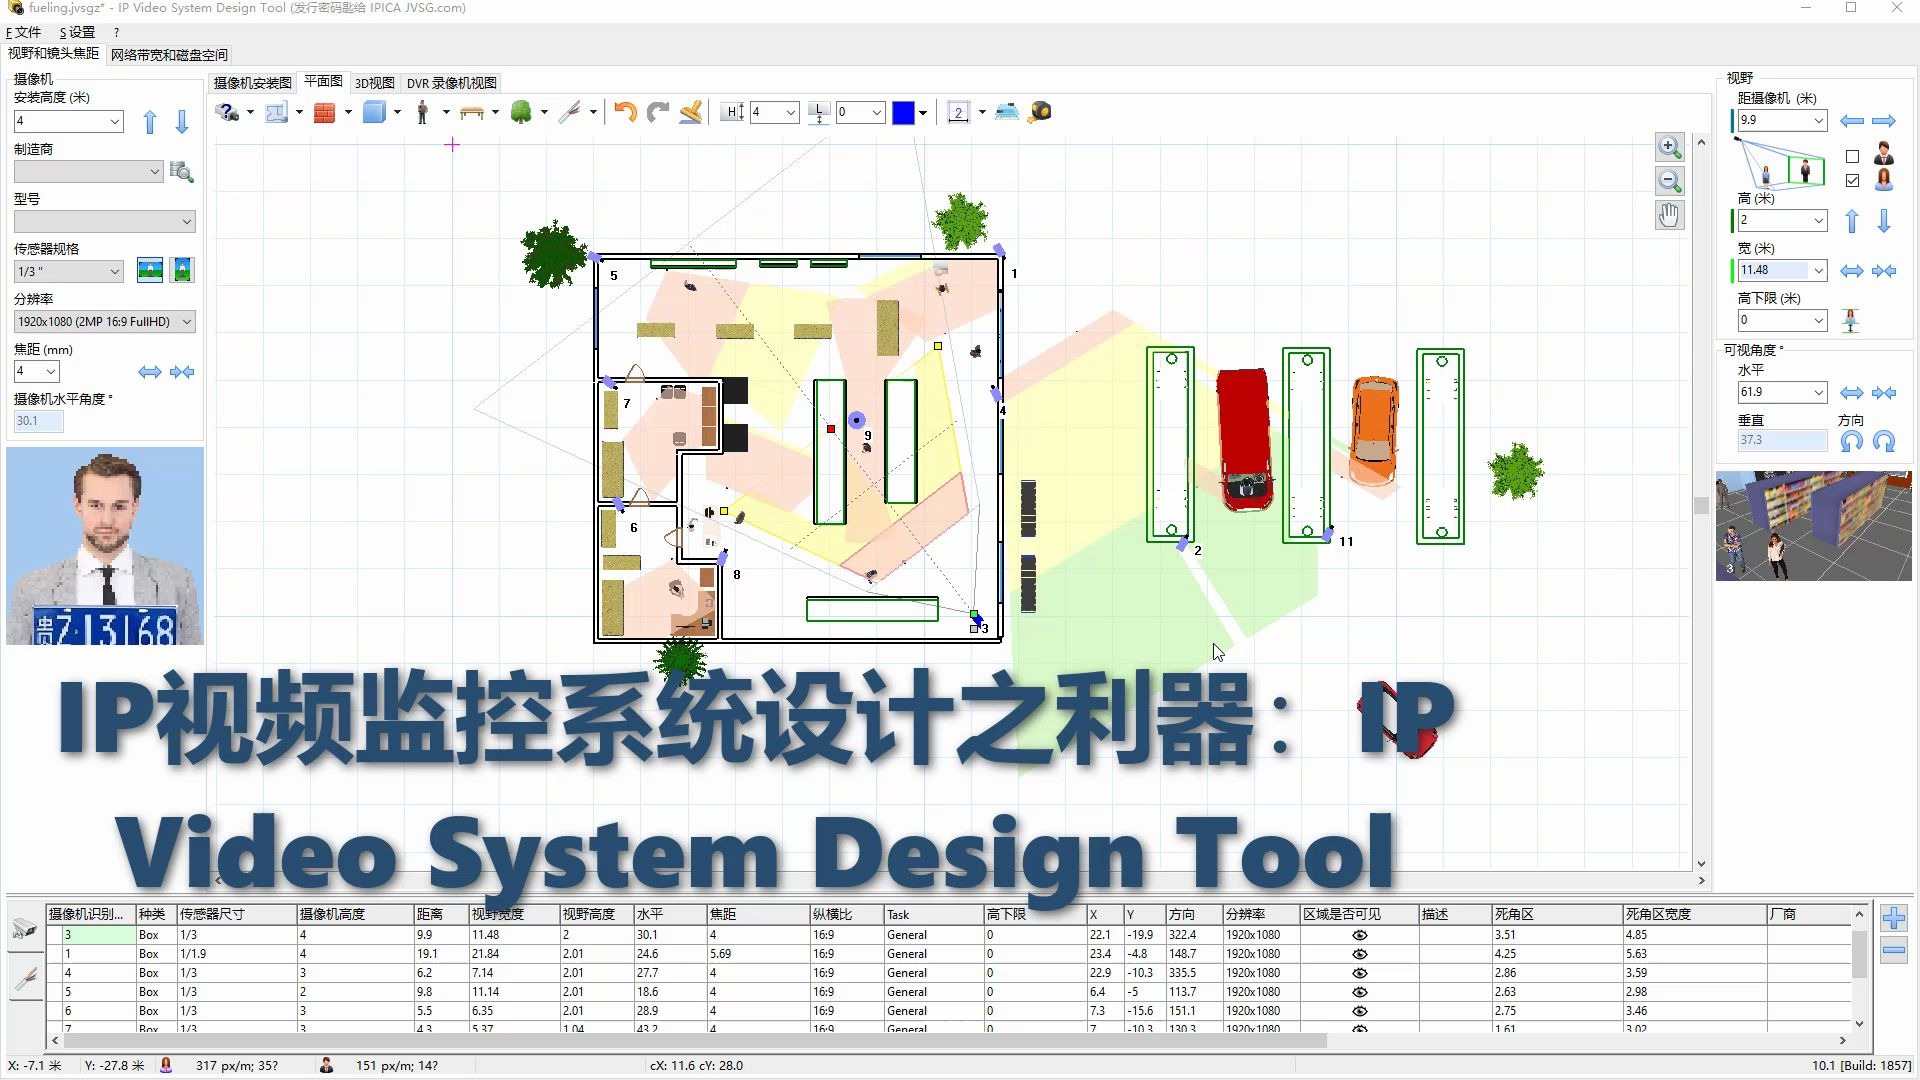This screenshot has width=1920, height=1080.
Task: Narrow focal length with inward arrows
Action: pyautogui.click(x=182, y=372)
